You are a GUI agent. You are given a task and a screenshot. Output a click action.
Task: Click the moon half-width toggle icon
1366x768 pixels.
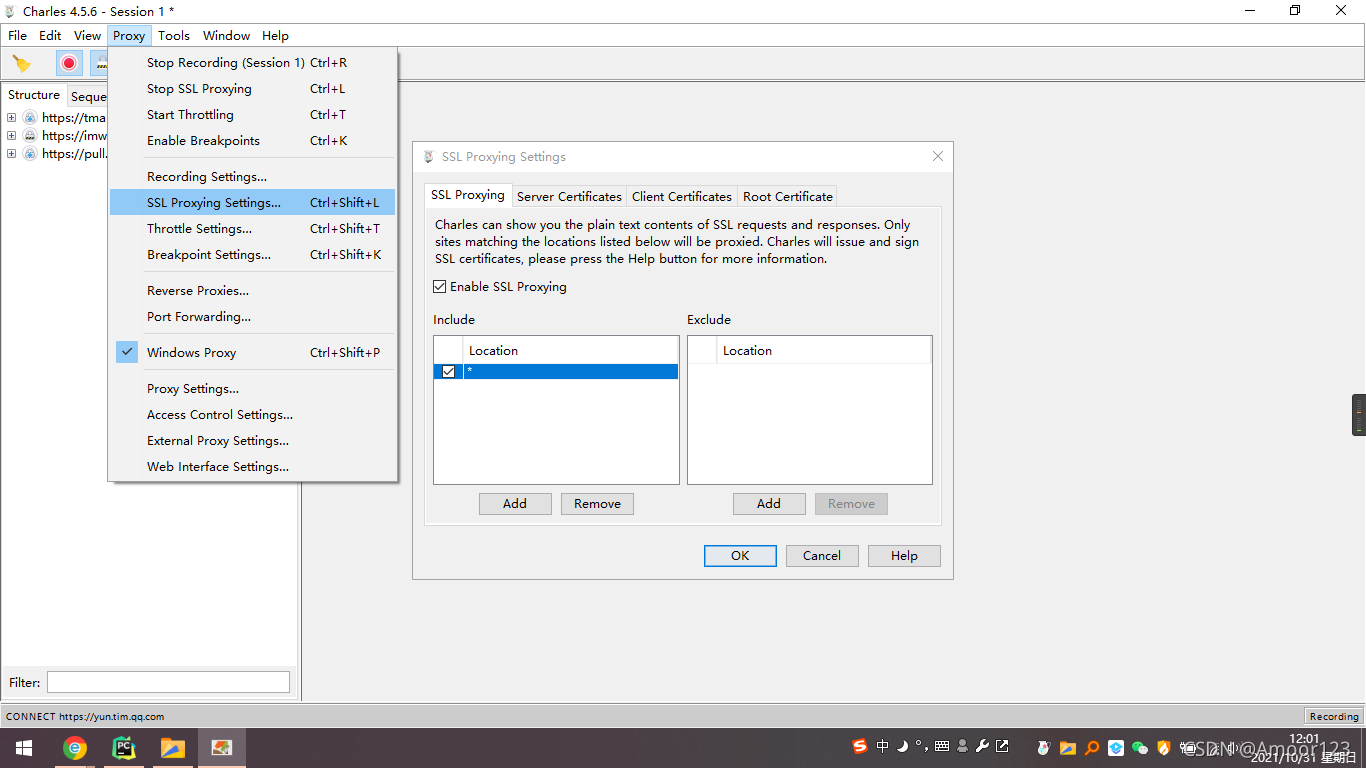coord(902,746)
